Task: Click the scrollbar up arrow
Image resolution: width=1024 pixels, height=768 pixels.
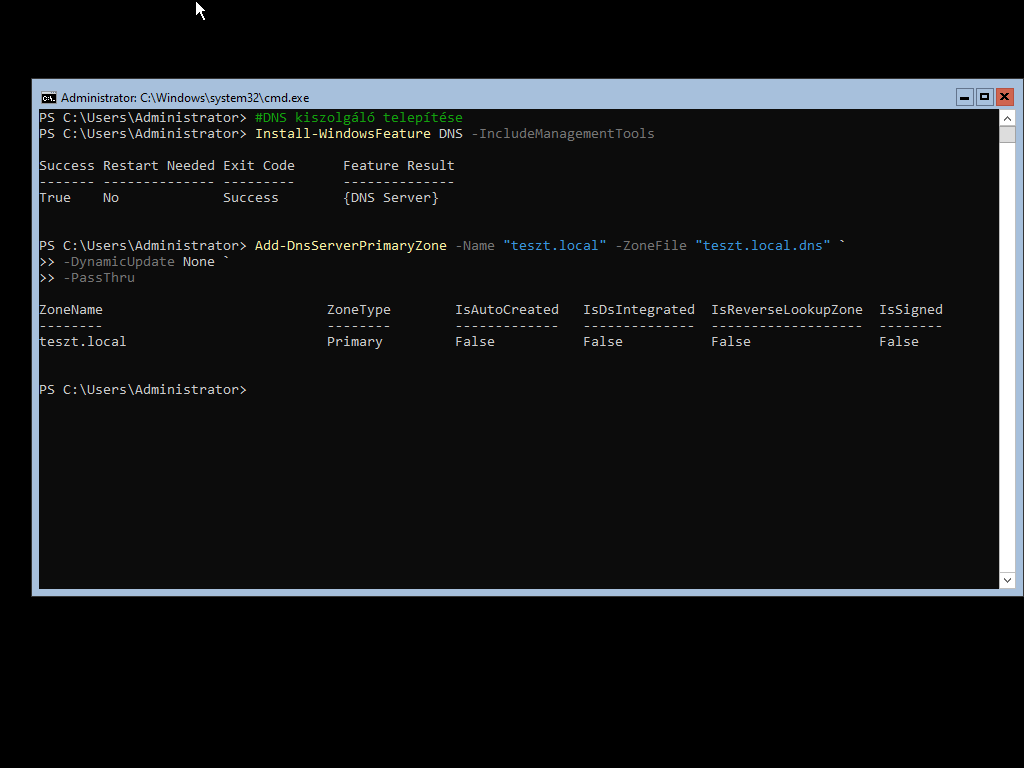Action: [x=1007, y=118]
